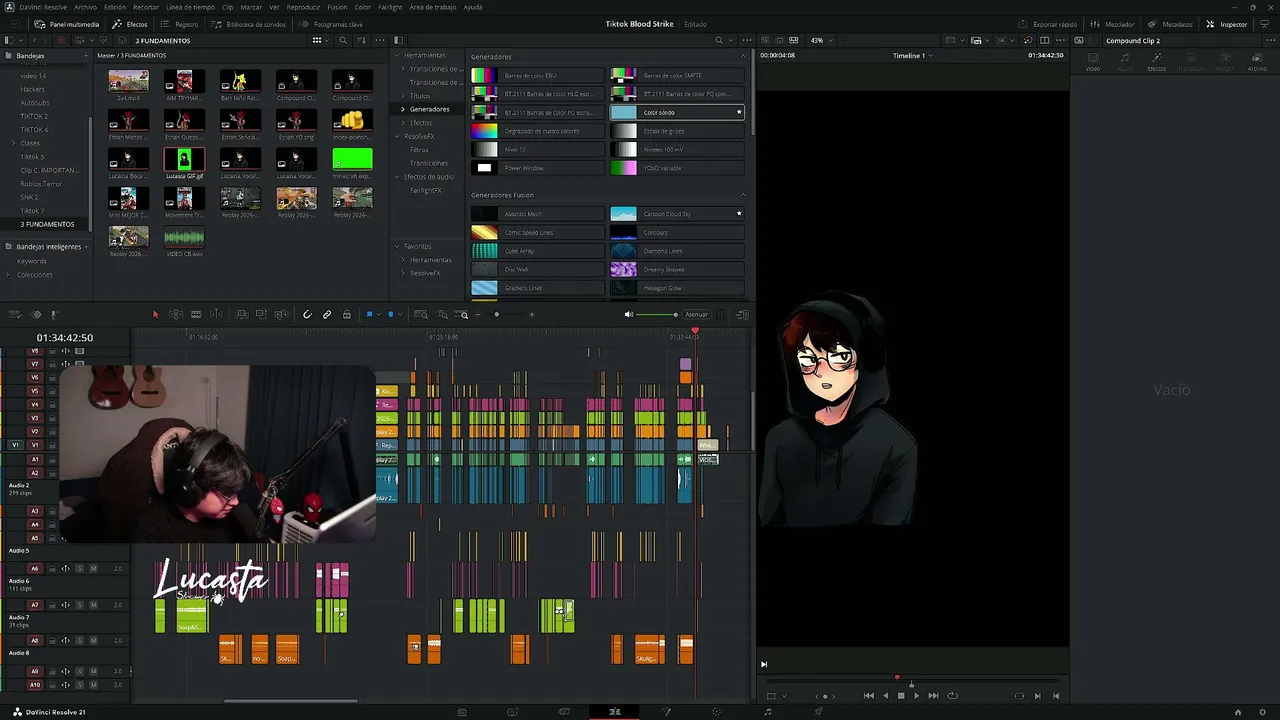Click stop in viewer transport controls

(901, 696)
